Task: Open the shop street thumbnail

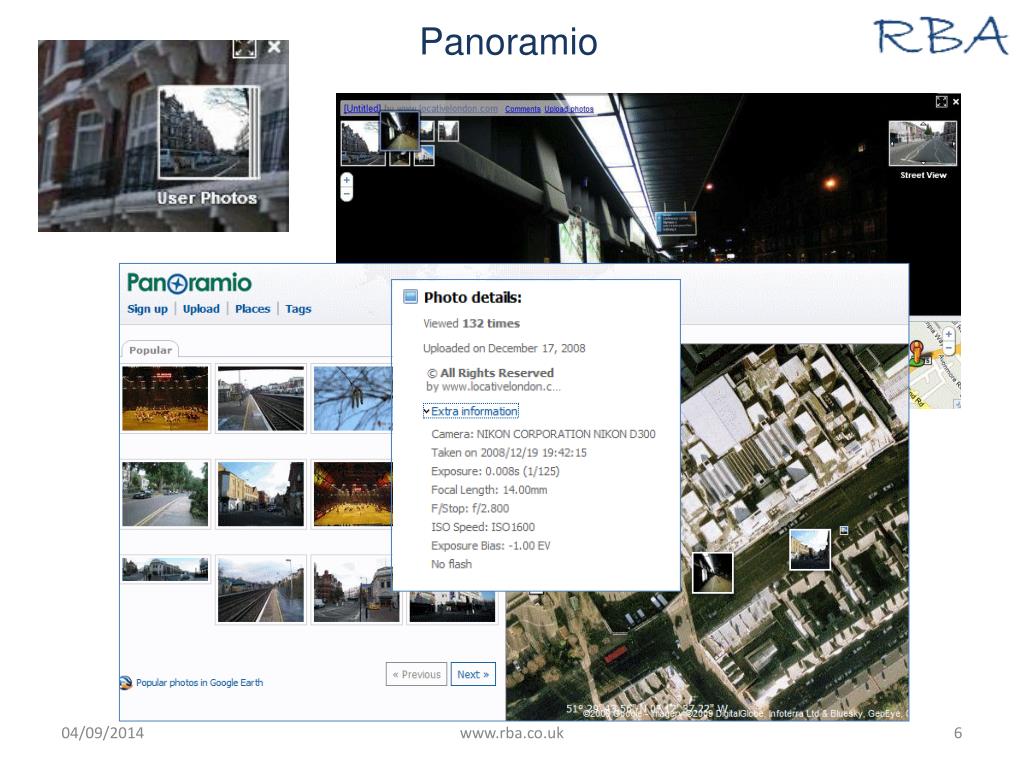Action: (x=261, y=494)
